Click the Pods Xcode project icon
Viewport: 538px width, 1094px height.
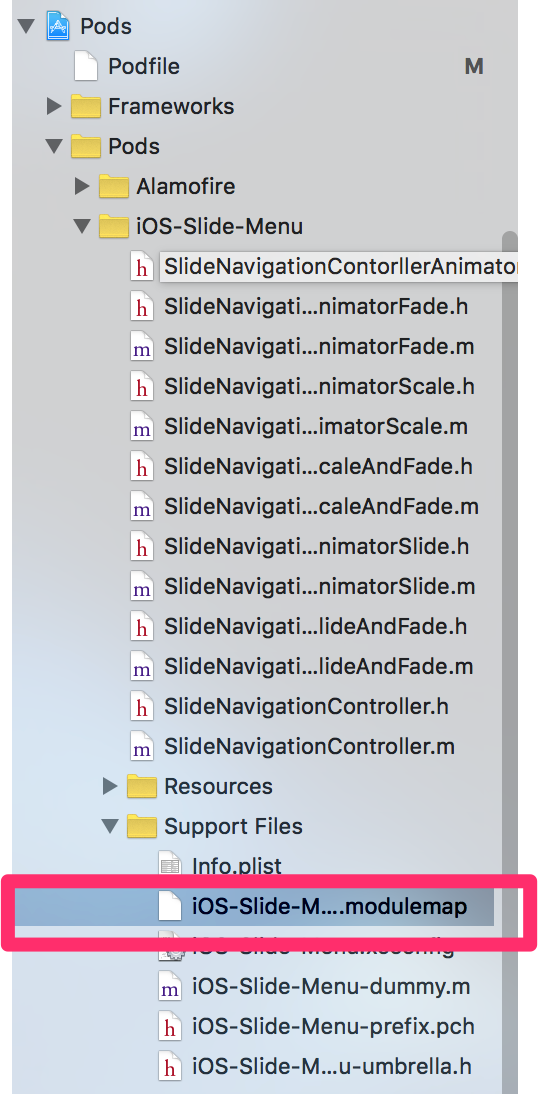59,27
